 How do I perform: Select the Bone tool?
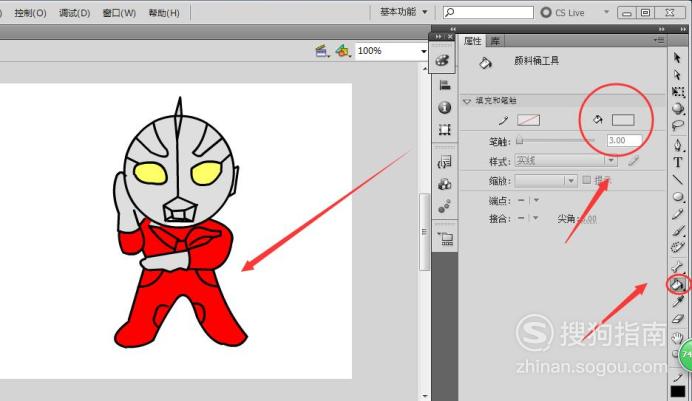pos(678,266)
